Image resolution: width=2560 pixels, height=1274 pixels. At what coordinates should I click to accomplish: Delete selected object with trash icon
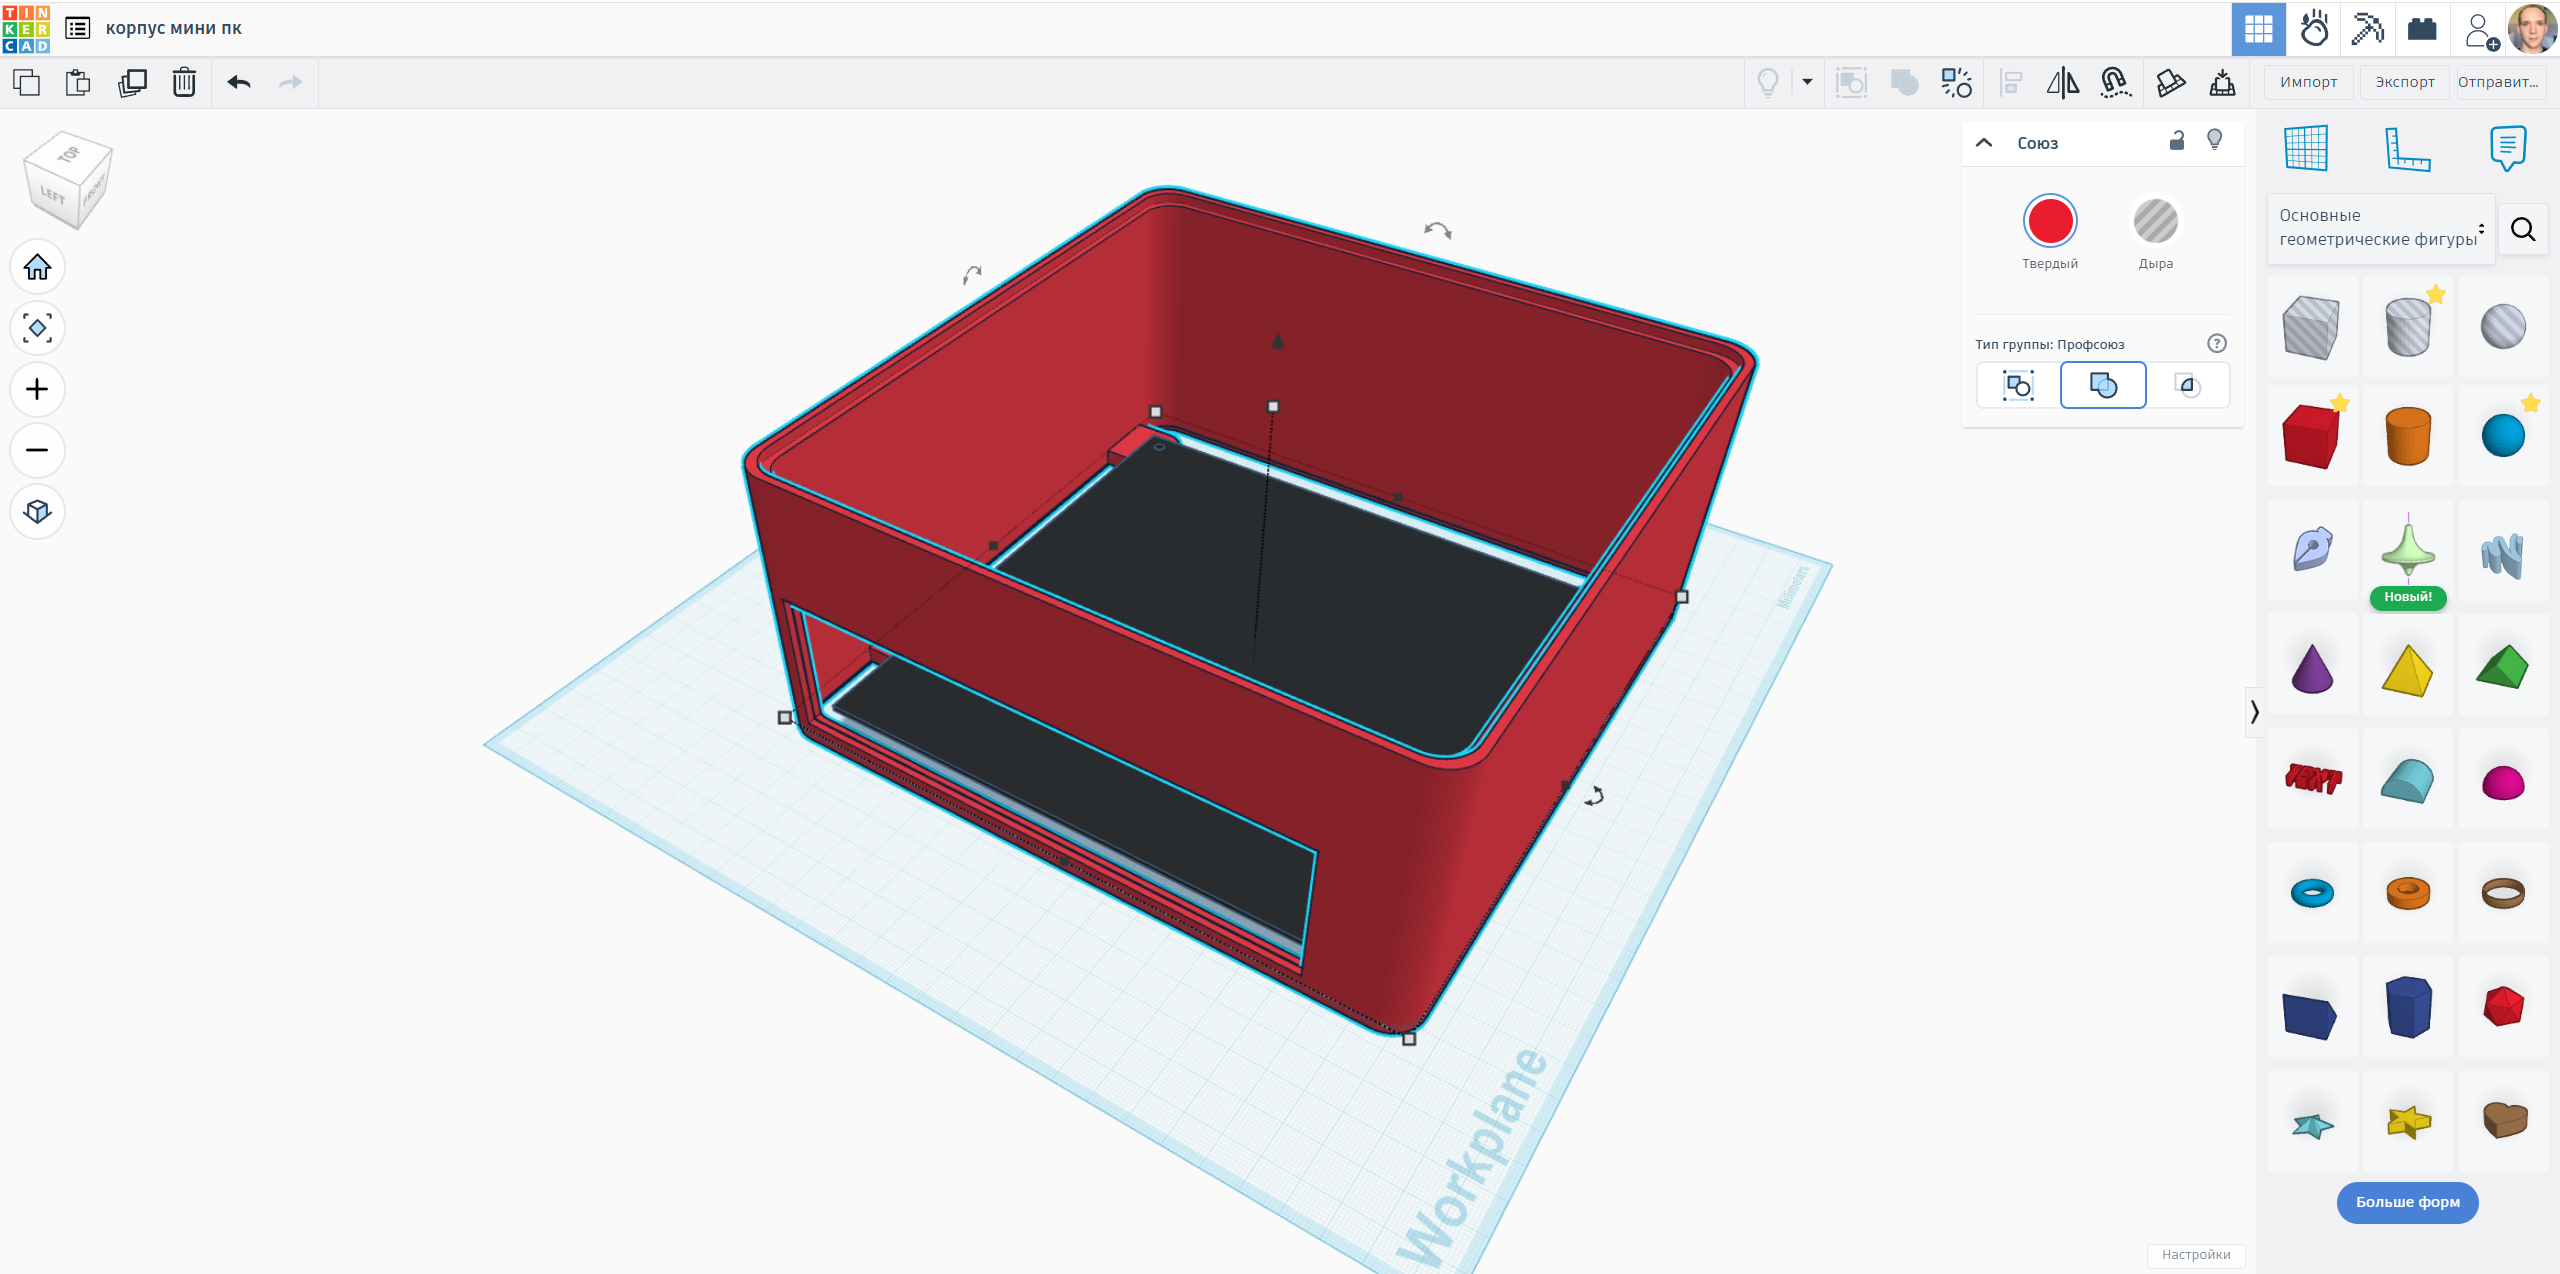point(184,82)
